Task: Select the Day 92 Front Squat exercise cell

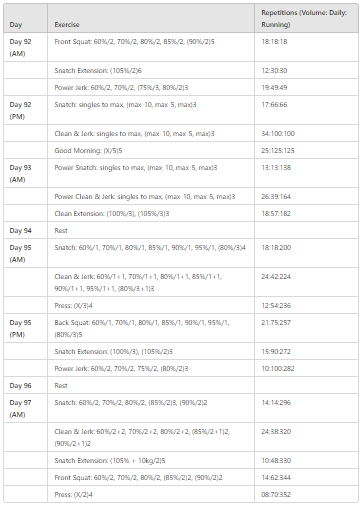Action: pos(151,47)
